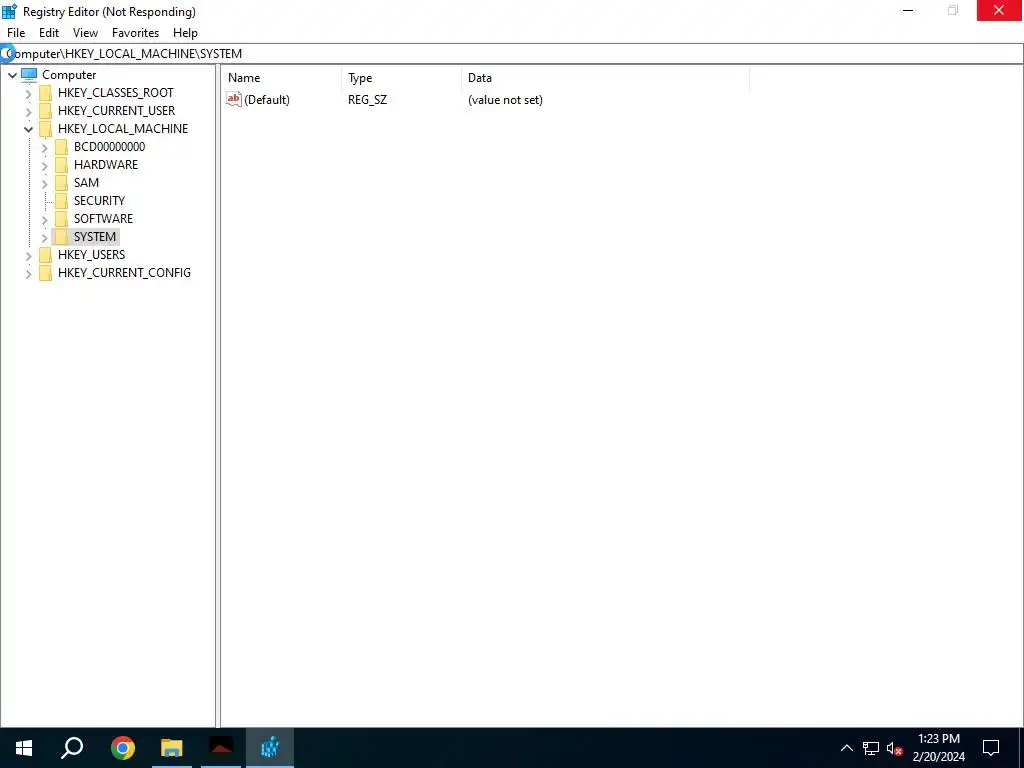Click BCD00000000 folder icon
This screenshot has width=1024, height=768.
click(x=61, y=147)
